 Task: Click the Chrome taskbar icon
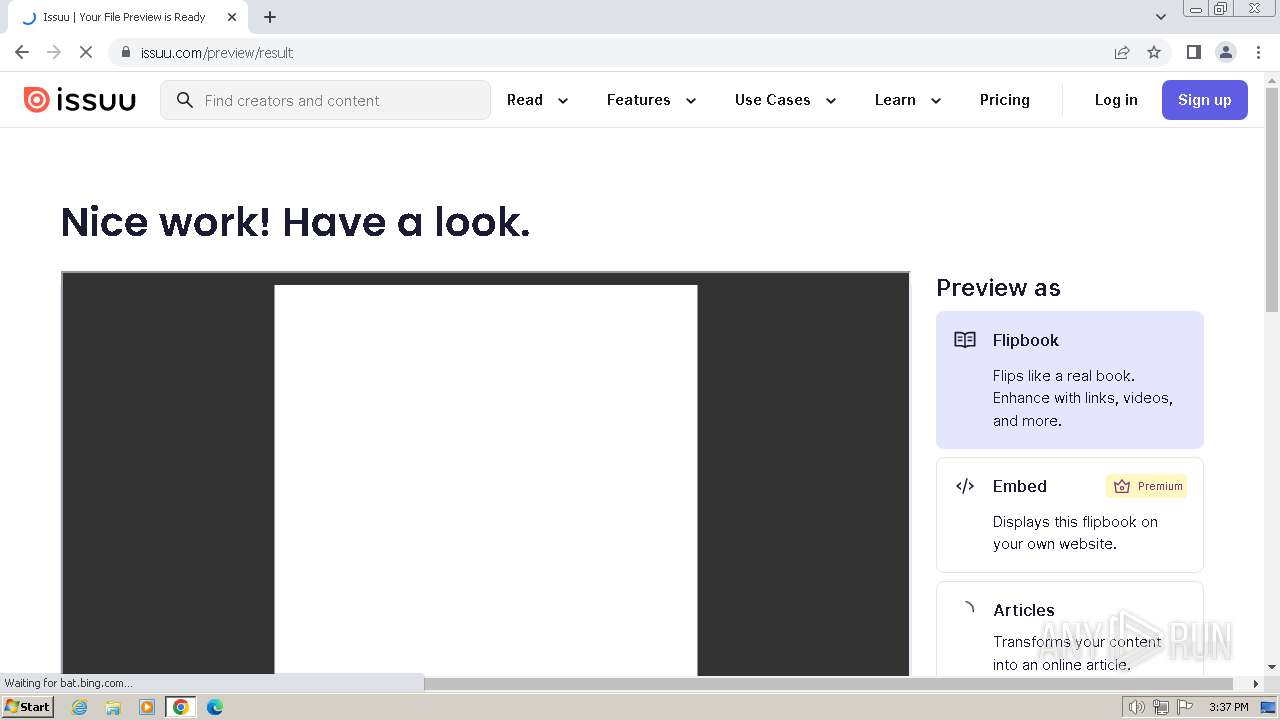(181, 707)
